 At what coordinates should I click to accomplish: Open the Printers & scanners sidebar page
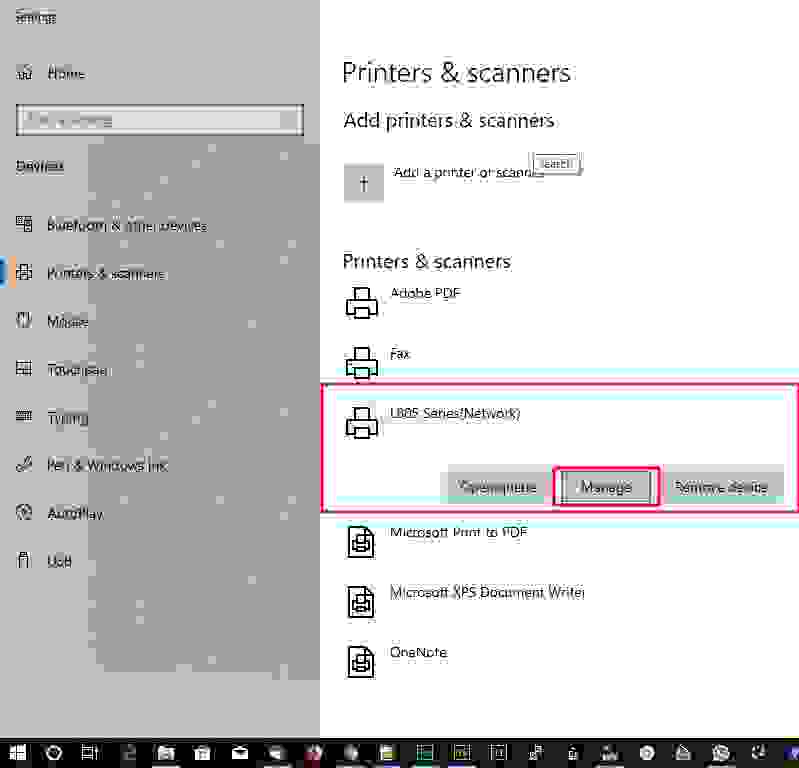click(105, 273)
